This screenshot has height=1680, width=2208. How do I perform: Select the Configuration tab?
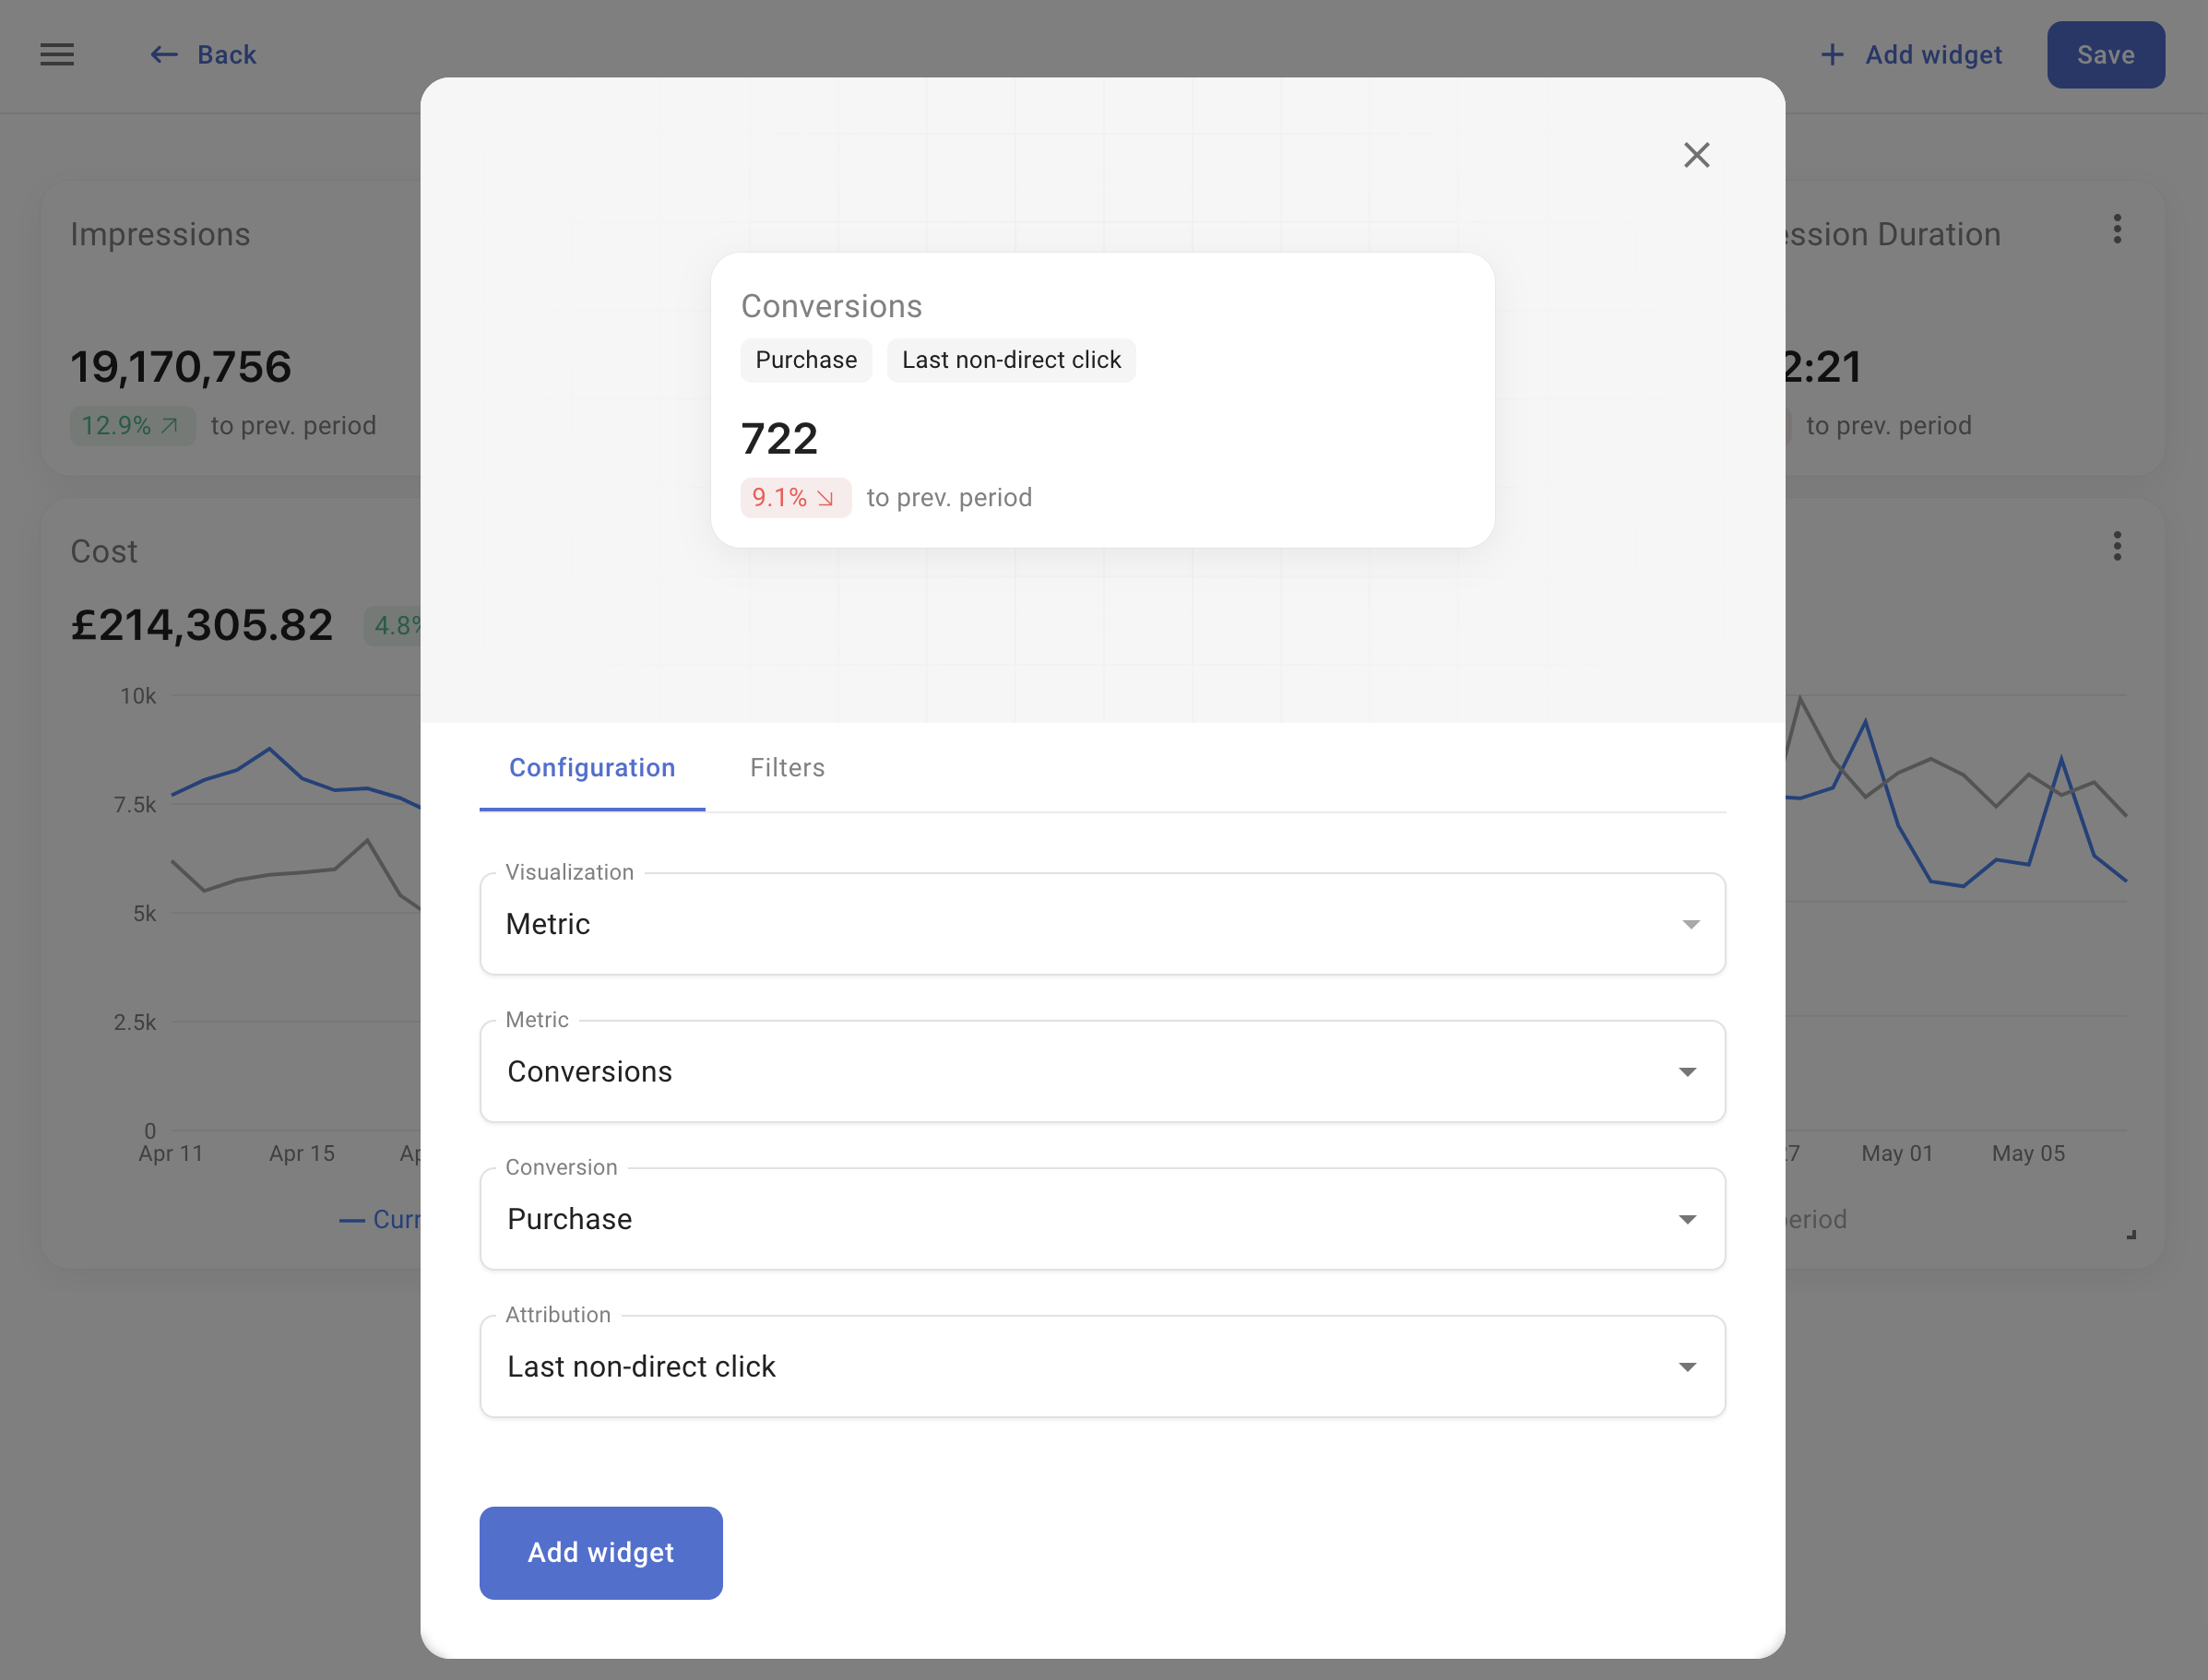591,767
